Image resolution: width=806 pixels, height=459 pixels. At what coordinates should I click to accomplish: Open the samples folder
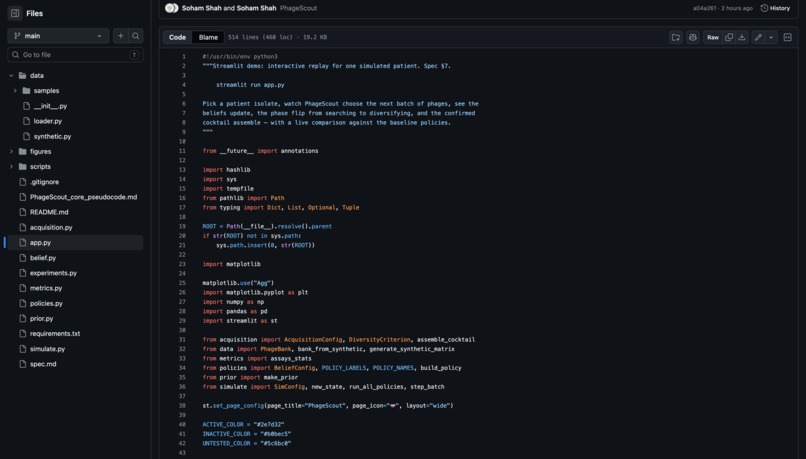point(46,90)
